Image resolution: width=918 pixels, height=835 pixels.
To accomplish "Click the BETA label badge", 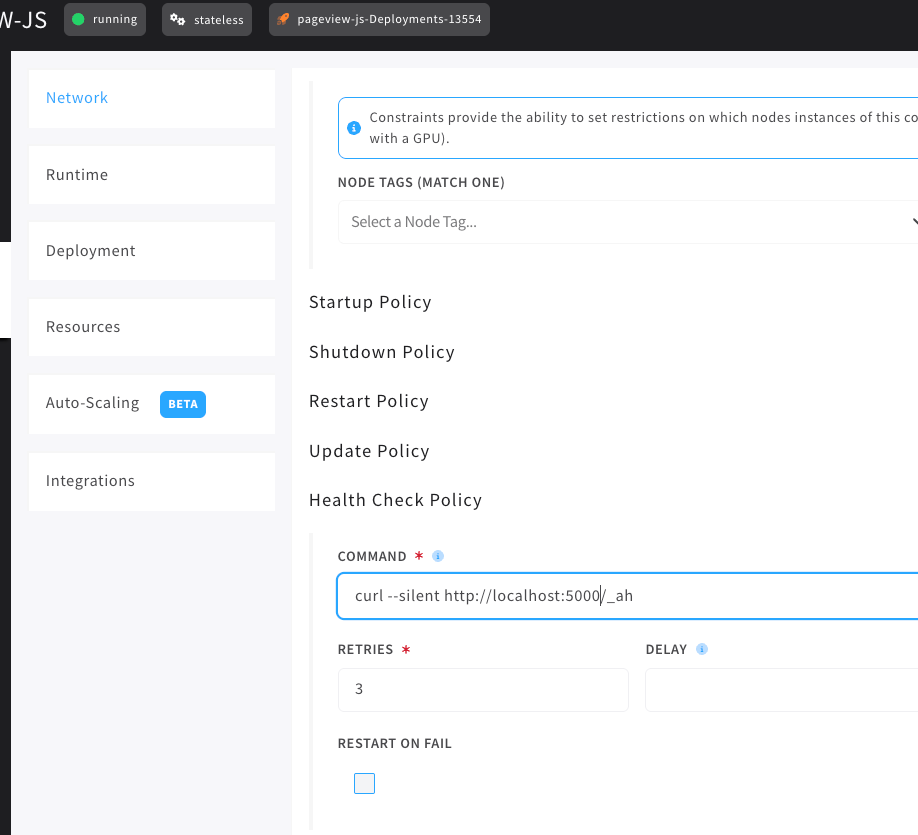I will (x=183, y=404).
